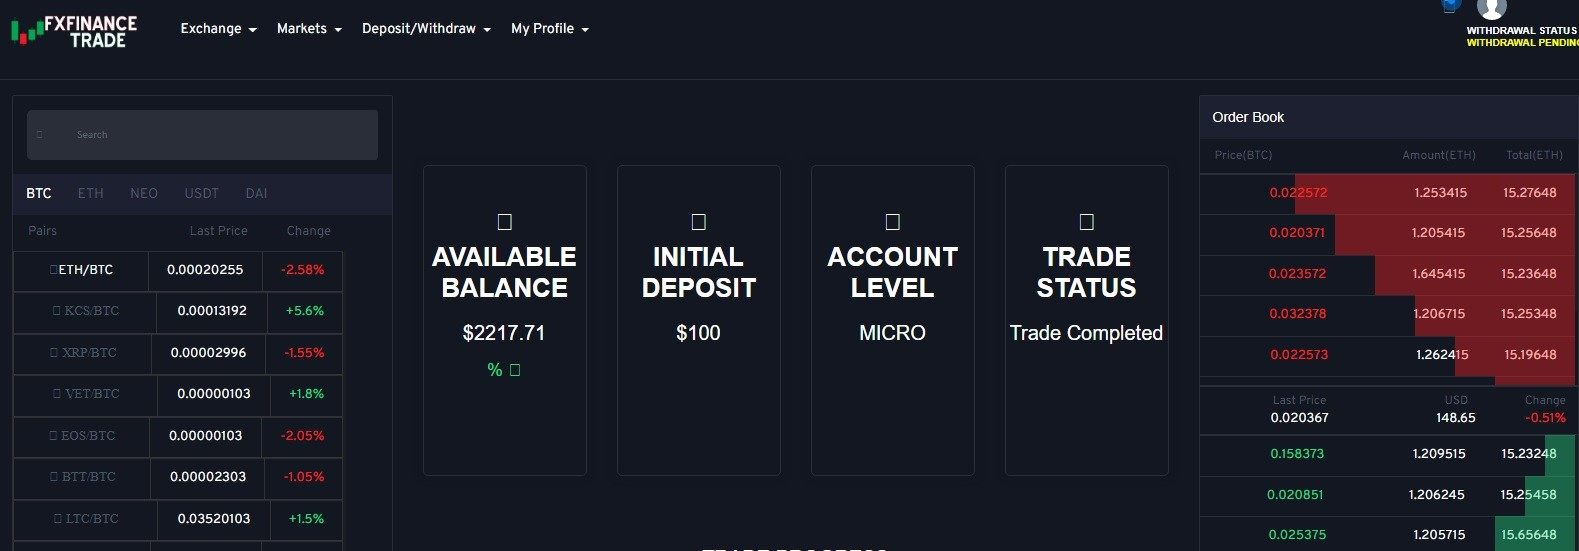Click the user avatar profile icon

(1491, 8)
